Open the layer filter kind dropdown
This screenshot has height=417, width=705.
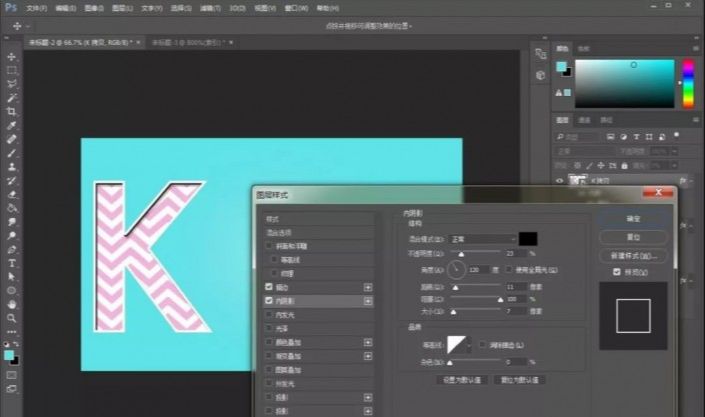point(578,137)
